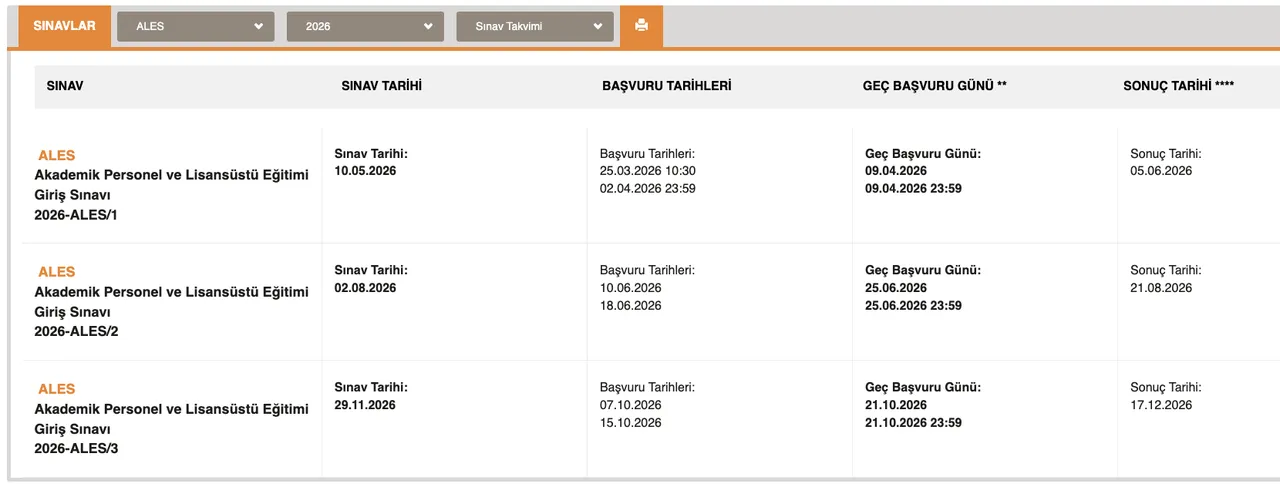Select the SINAVLAR tab
The height and width of the screenshot is (487, 1280).
(65, 26)
